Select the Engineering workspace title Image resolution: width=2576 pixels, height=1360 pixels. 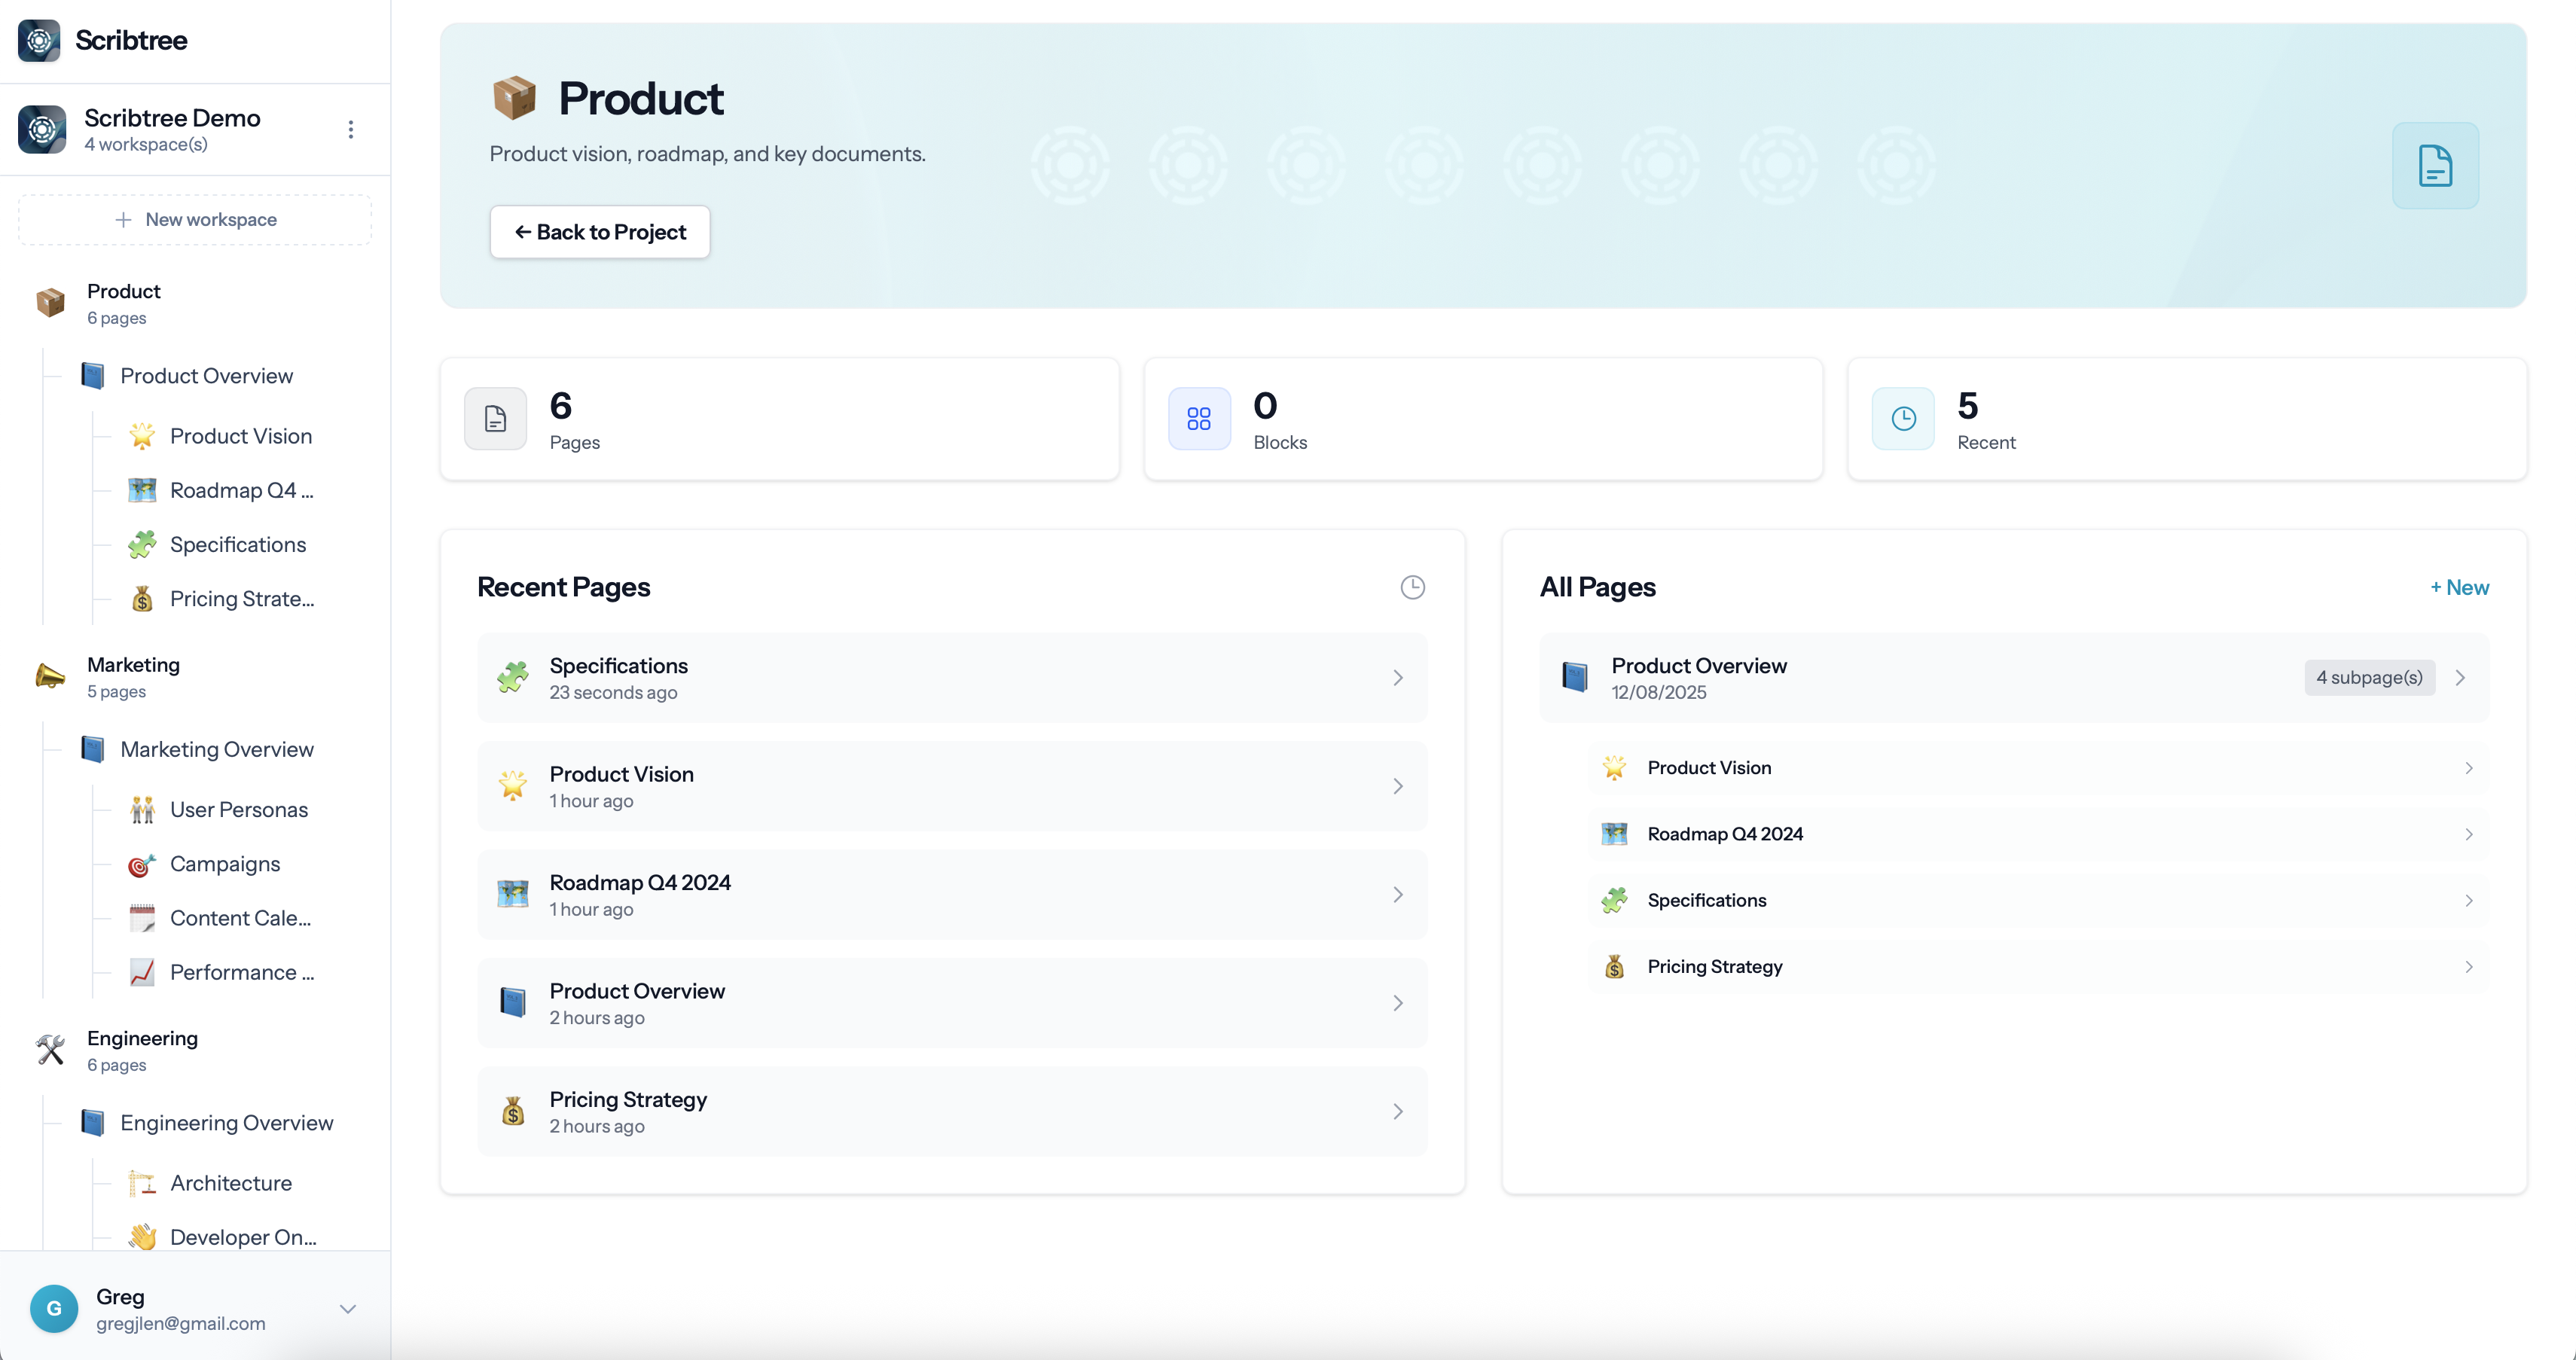[142, 1038]
